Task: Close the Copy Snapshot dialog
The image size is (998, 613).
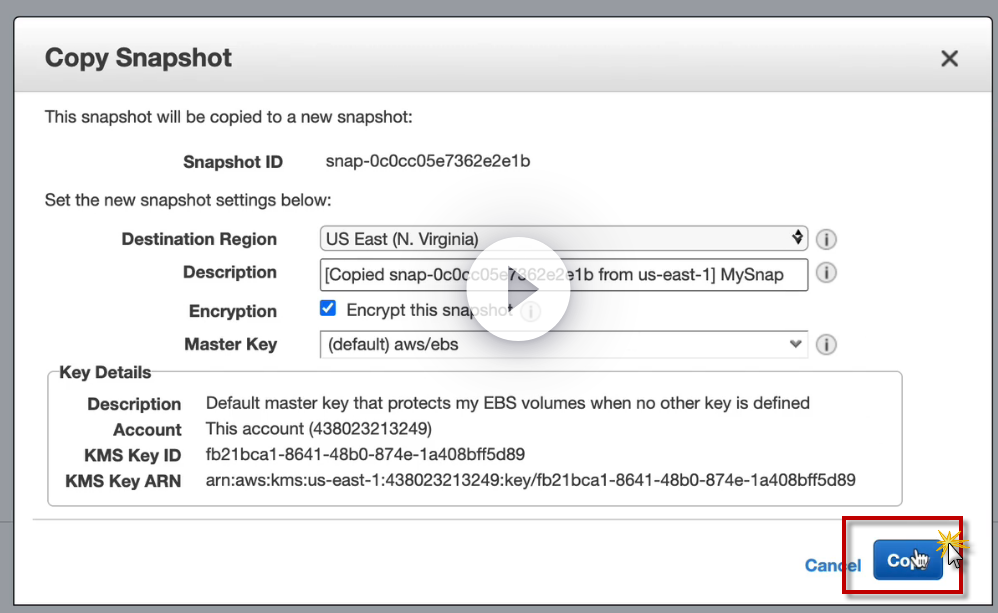Action: (949, 58)
